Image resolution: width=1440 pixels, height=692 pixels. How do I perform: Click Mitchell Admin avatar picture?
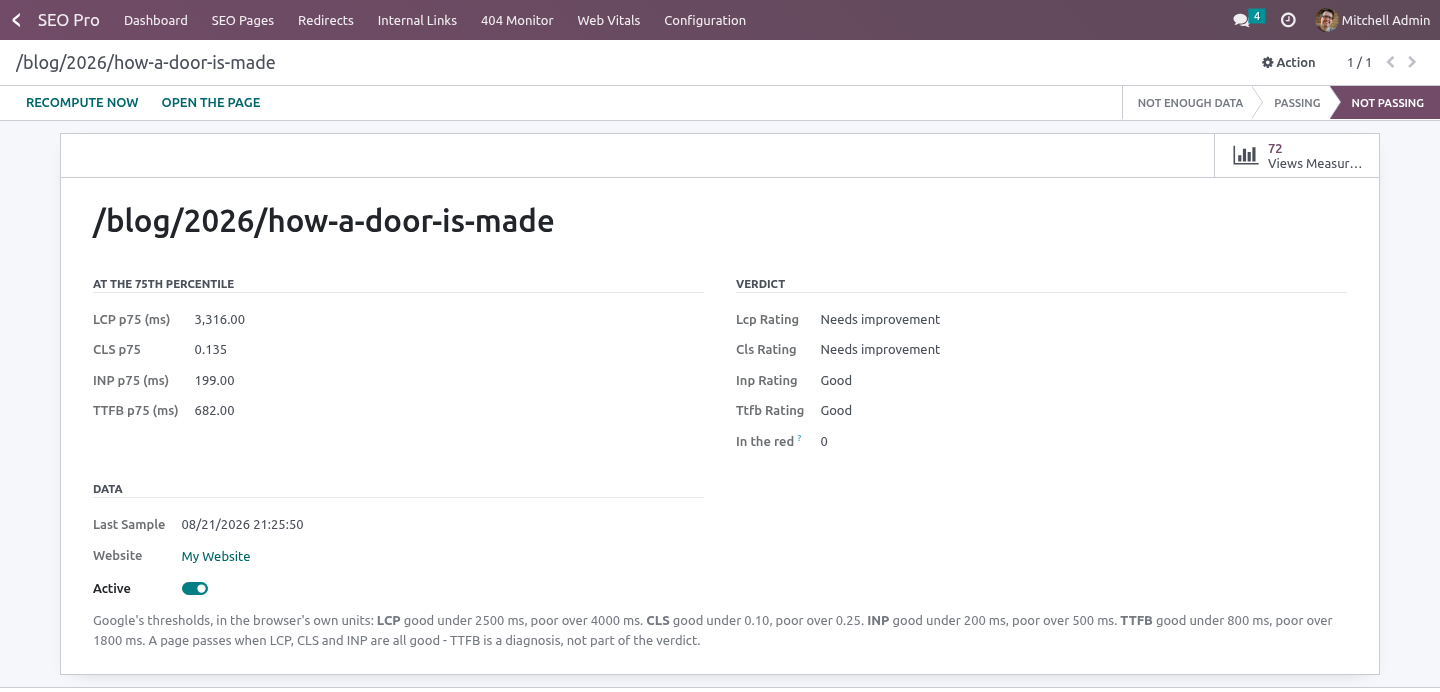(1326, 20)
